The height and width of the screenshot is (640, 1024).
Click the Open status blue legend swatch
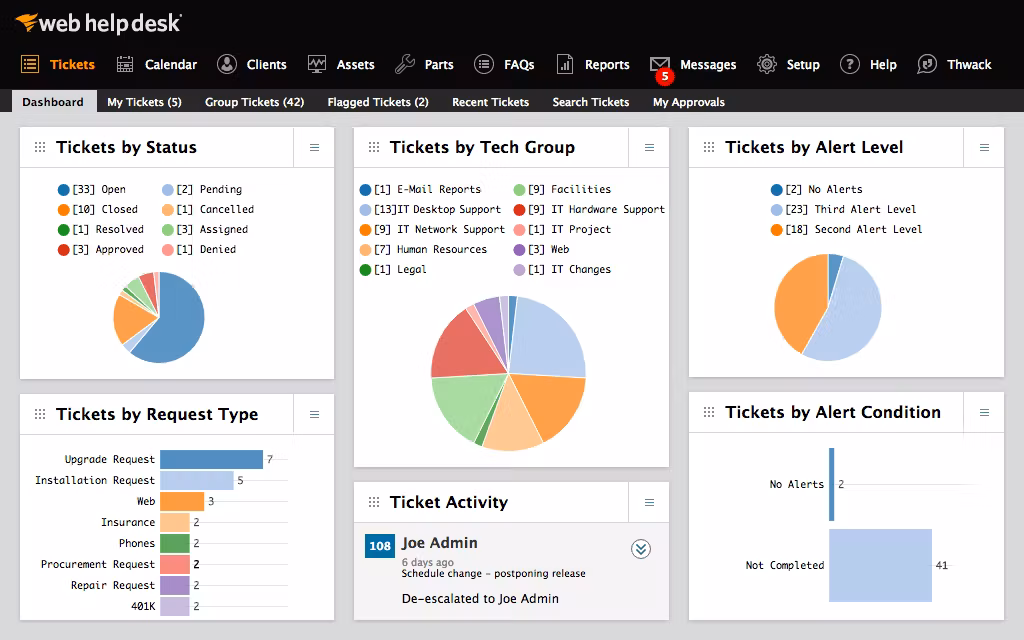(x=64, y=189)
